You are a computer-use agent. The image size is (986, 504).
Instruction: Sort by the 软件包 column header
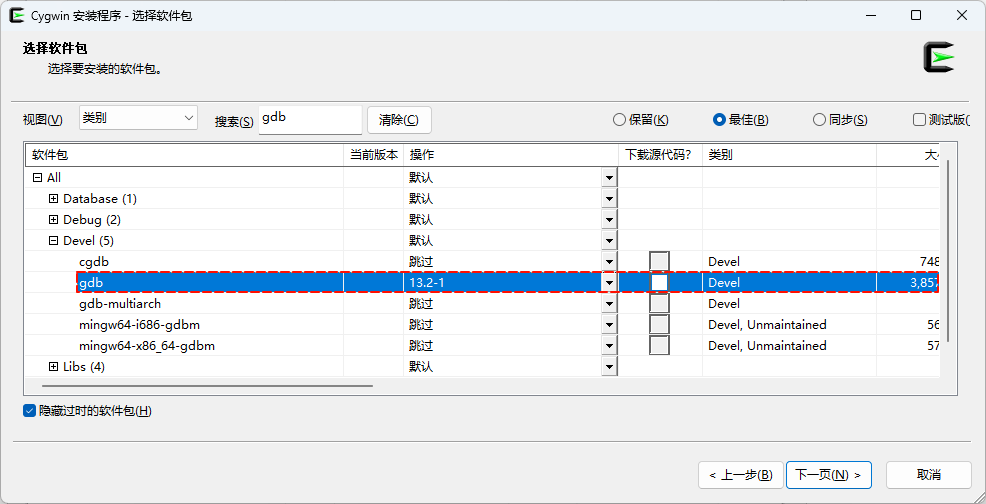click(x=184, y=155)
